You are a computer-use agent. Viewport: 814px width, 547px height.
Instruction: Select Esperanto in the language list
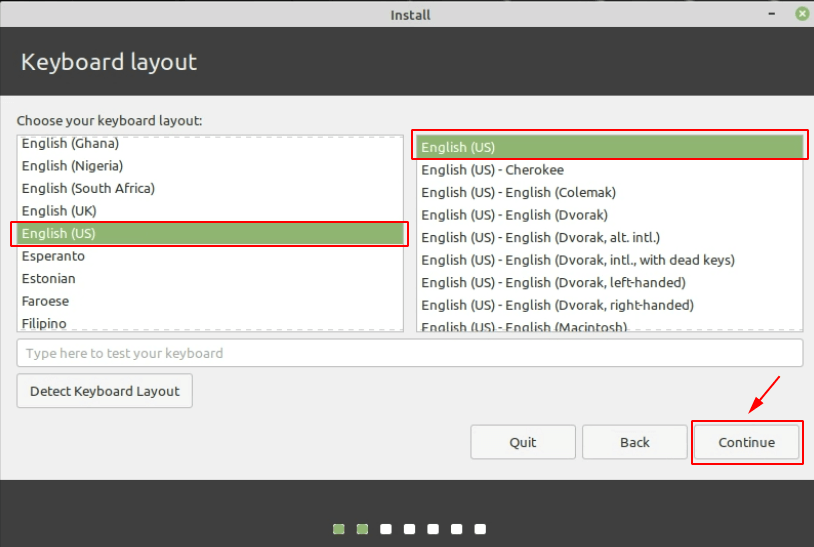pos(210,256)
